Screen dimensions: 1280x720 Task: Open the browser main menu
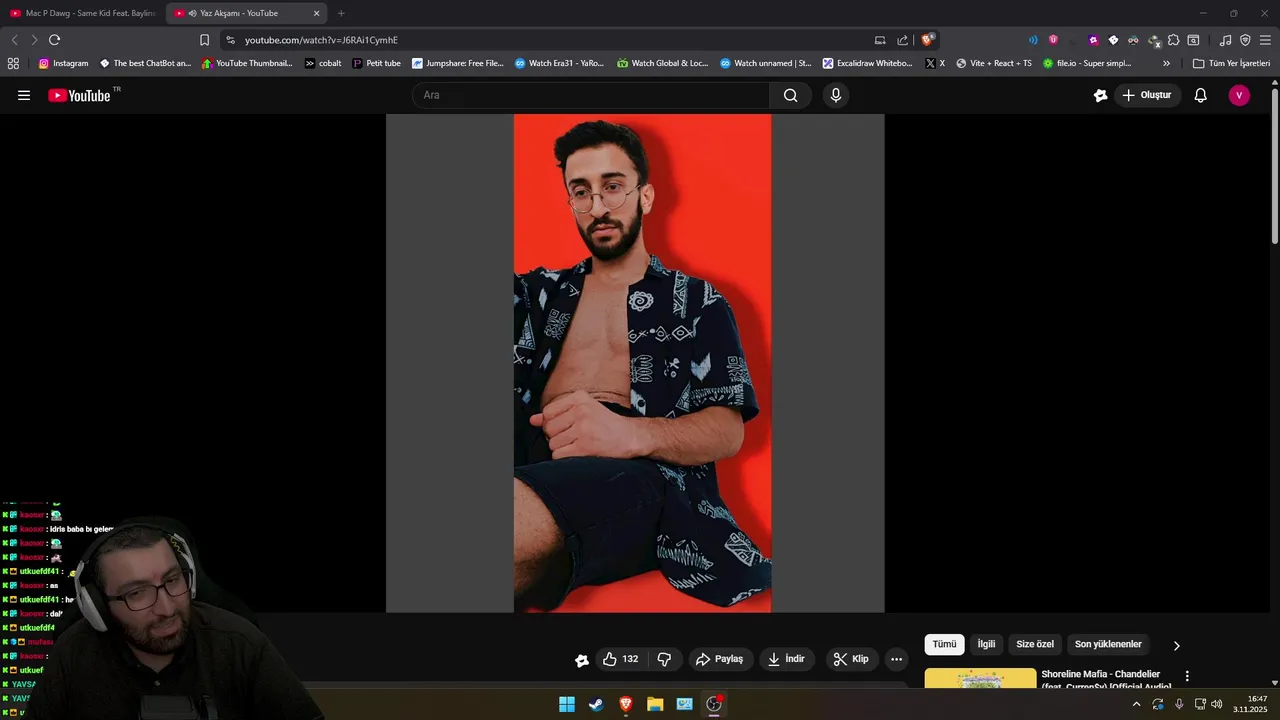coord(1265,40)
